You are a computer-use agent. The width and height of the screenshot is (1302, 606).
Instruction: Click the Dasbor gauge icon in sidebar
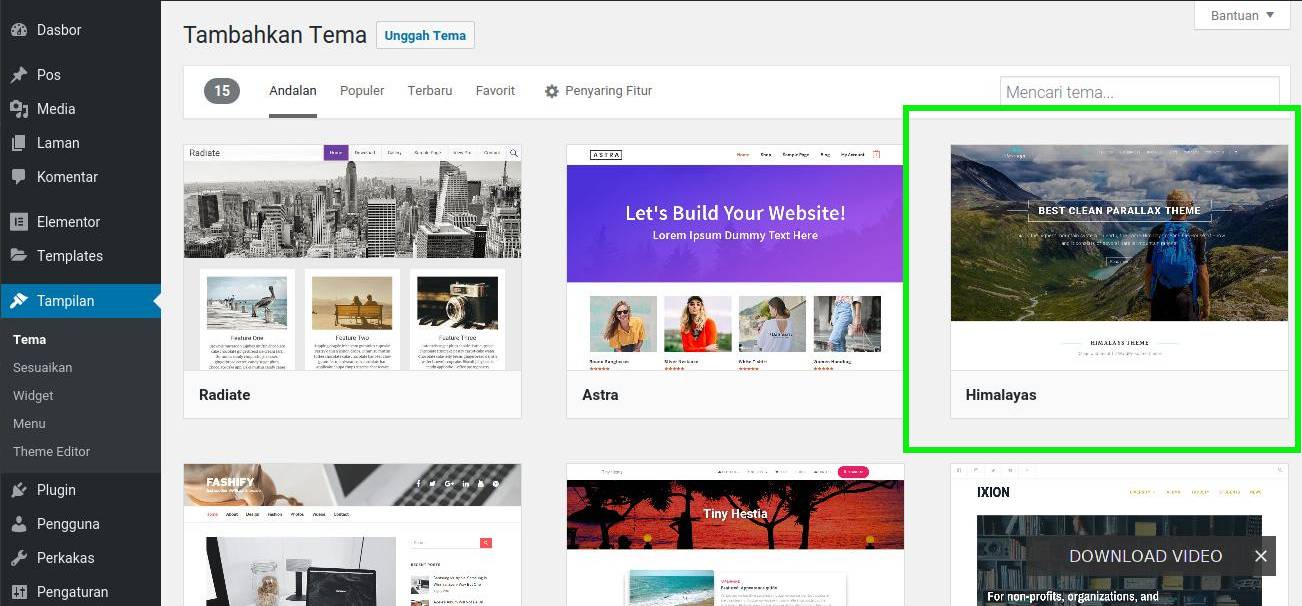click(x=19, y=30)
